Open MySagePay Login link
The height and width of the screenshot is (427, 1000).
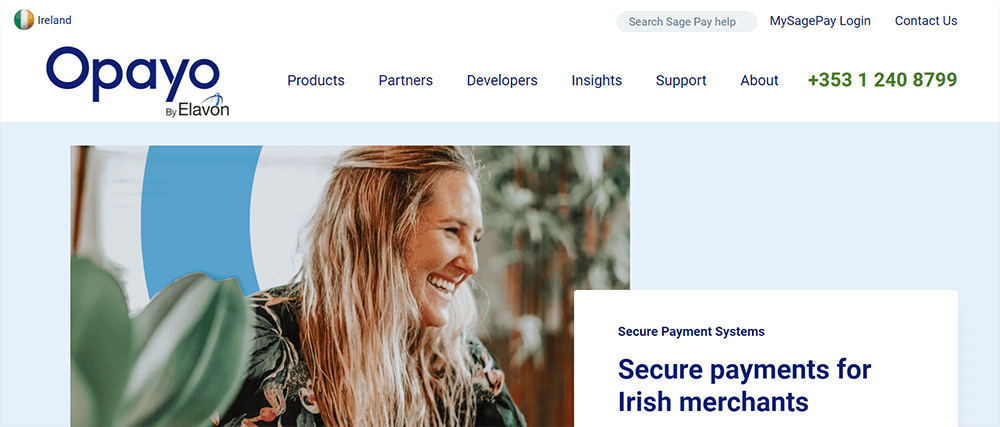[x=820, y=21]
